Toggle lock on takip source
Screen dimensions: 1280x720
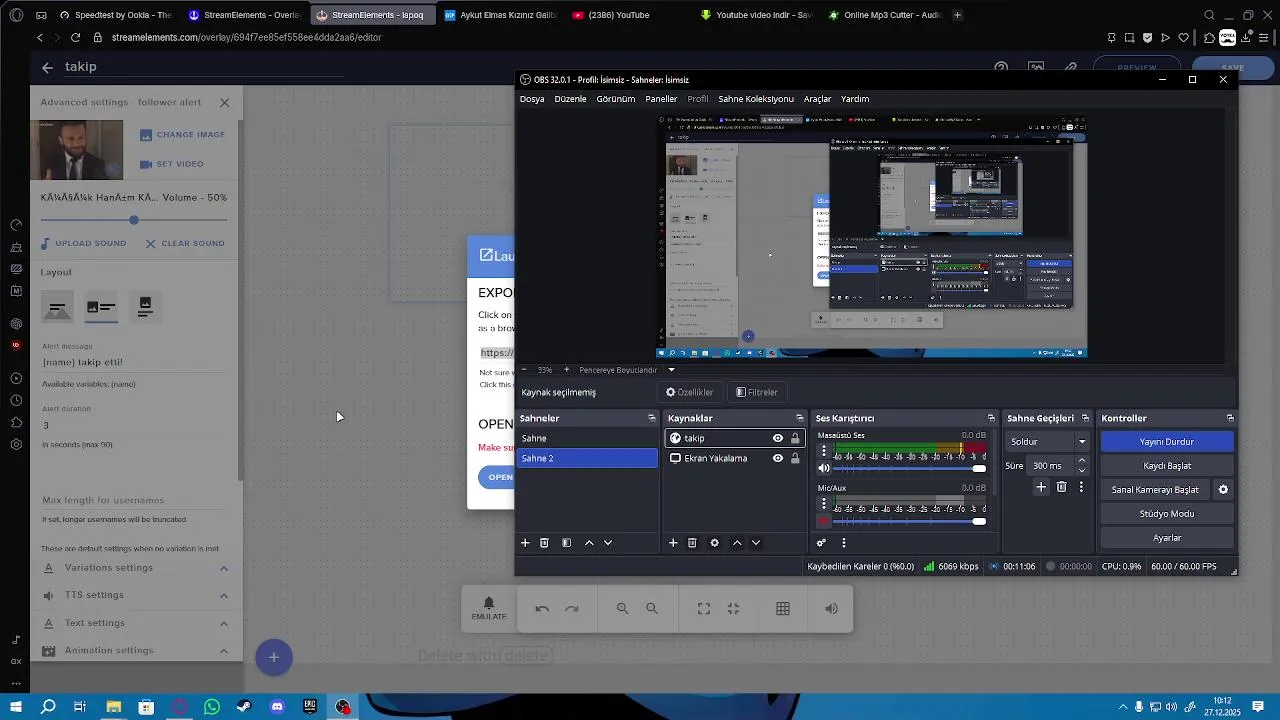tap(795, 438)
